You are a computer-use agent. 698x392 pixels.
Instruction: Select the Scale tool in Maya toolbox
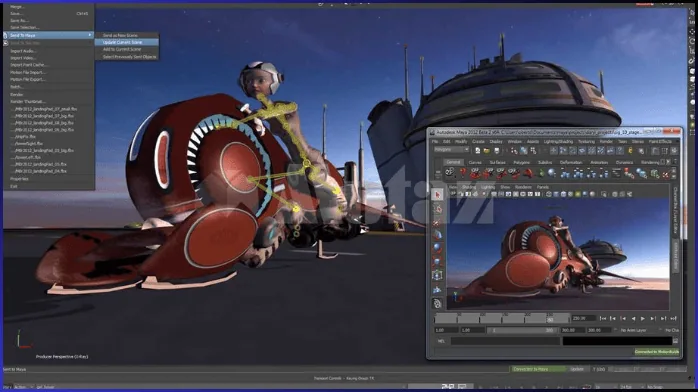[x=437, y=262]
